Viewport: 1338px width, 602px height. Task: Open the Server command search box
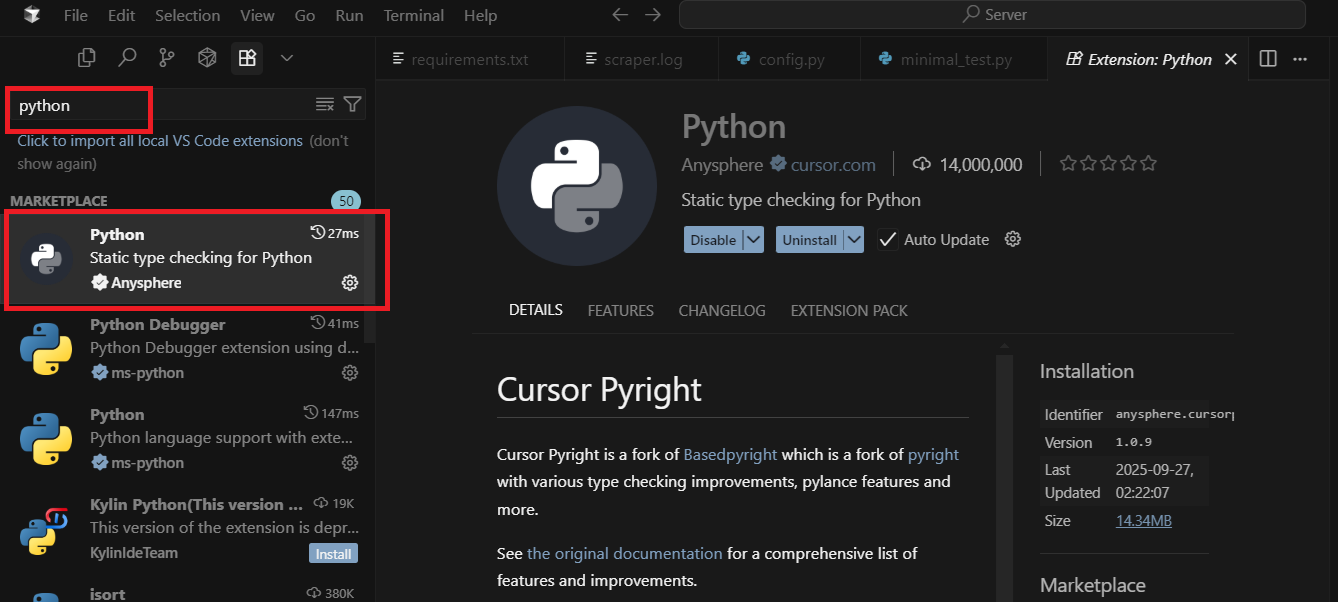click(992, 15)
